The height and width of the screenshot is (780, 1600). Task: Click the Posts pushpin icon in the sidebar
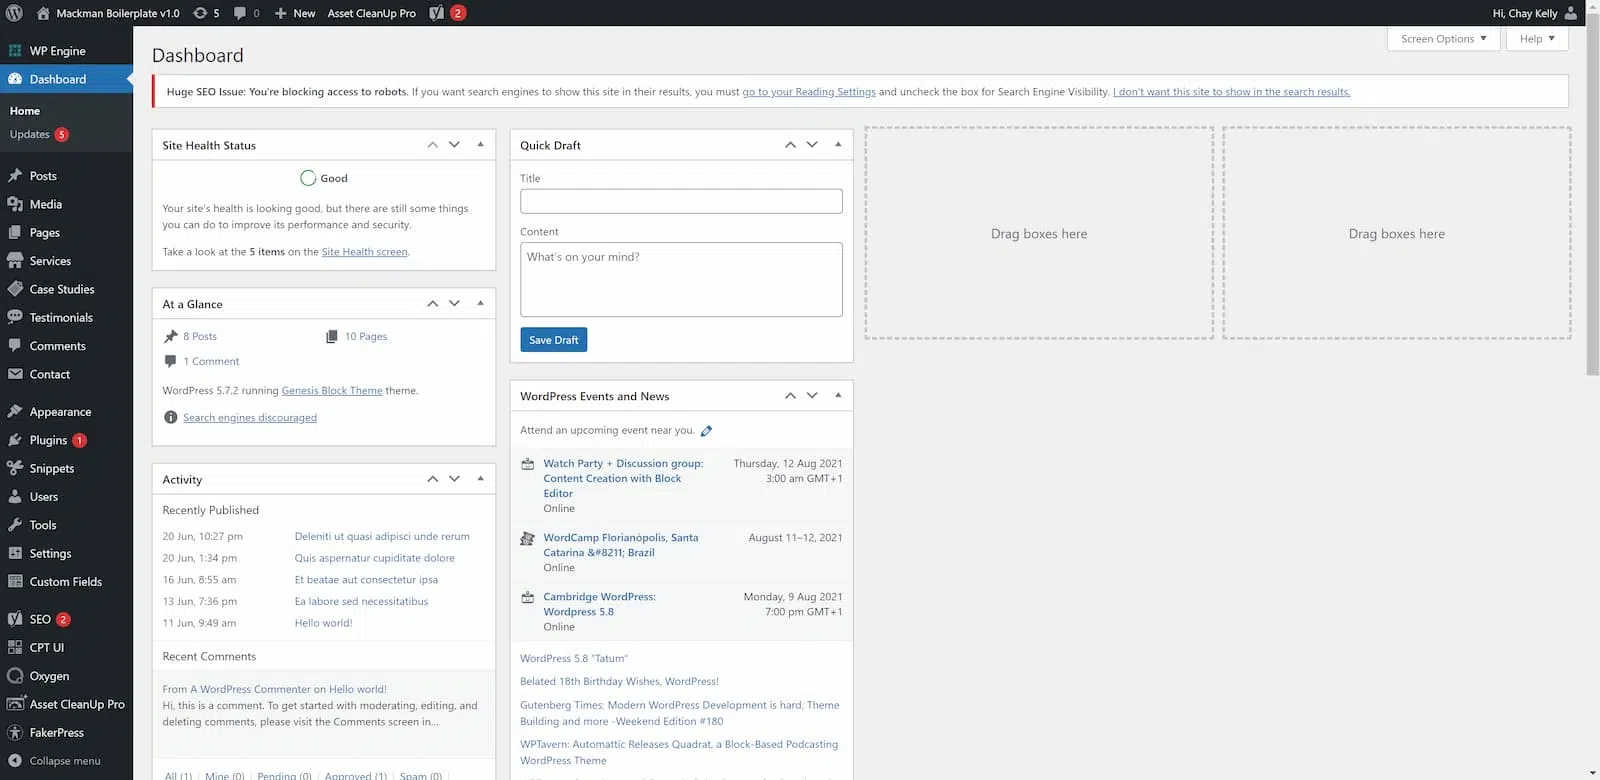15,176
